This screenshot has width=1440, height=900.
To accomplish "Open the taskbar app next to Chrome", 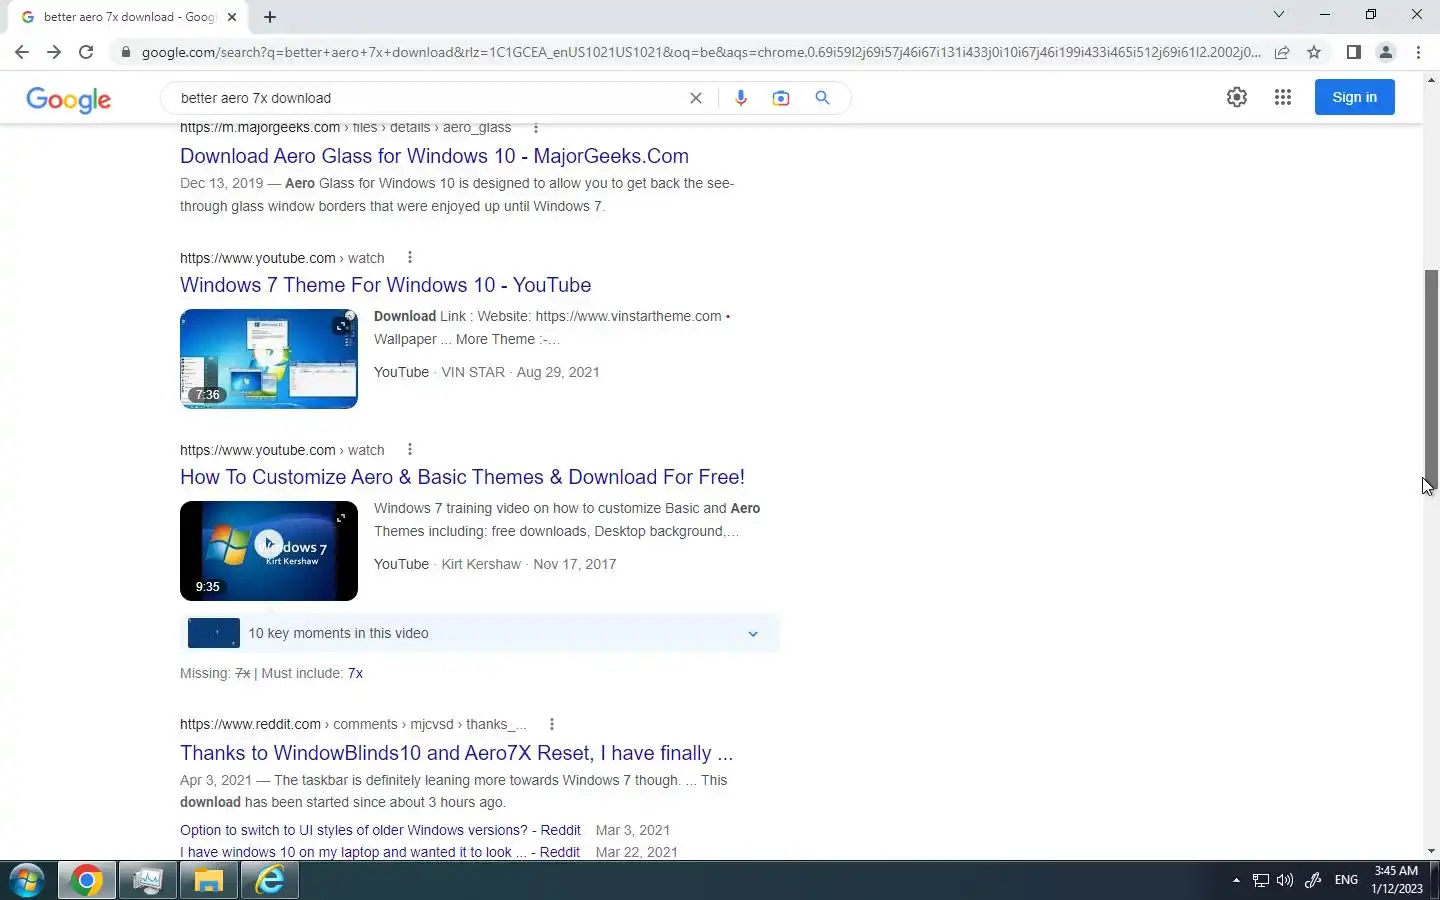I will (148, 881).
